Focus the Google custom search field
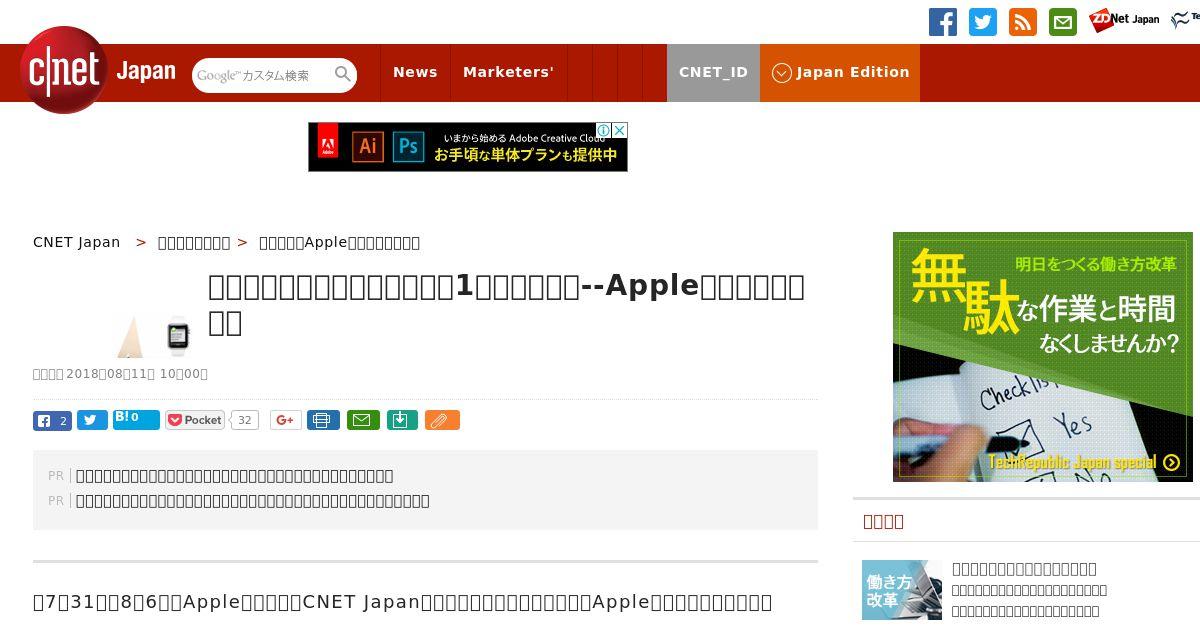The height and width of the screenshot is (630, 1200). pos(262,75)
